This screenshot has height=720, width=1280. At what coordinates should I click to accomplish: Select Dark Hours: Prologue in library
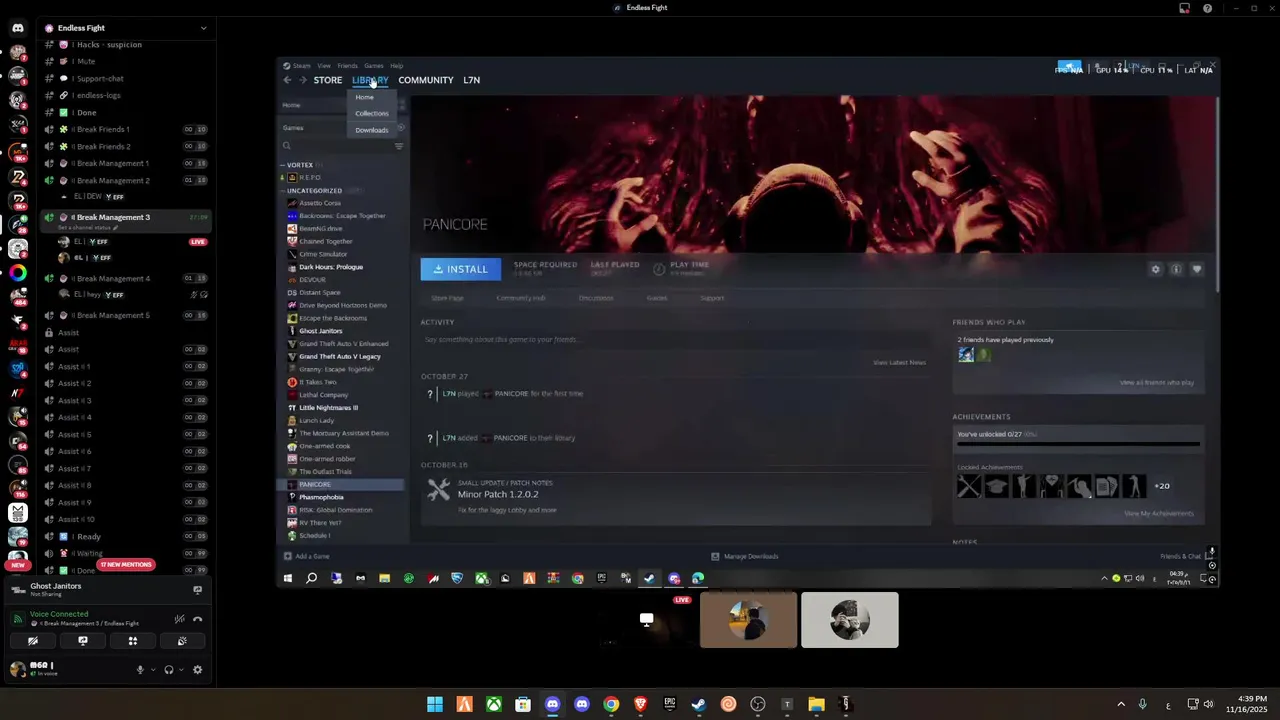331,267
